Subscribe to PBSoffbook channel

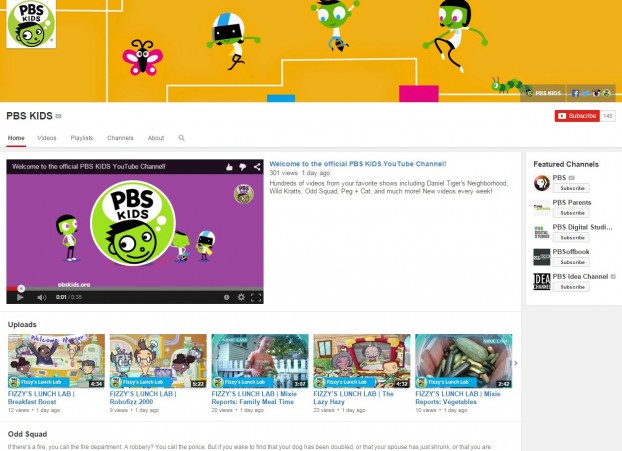tap(571, 262)
